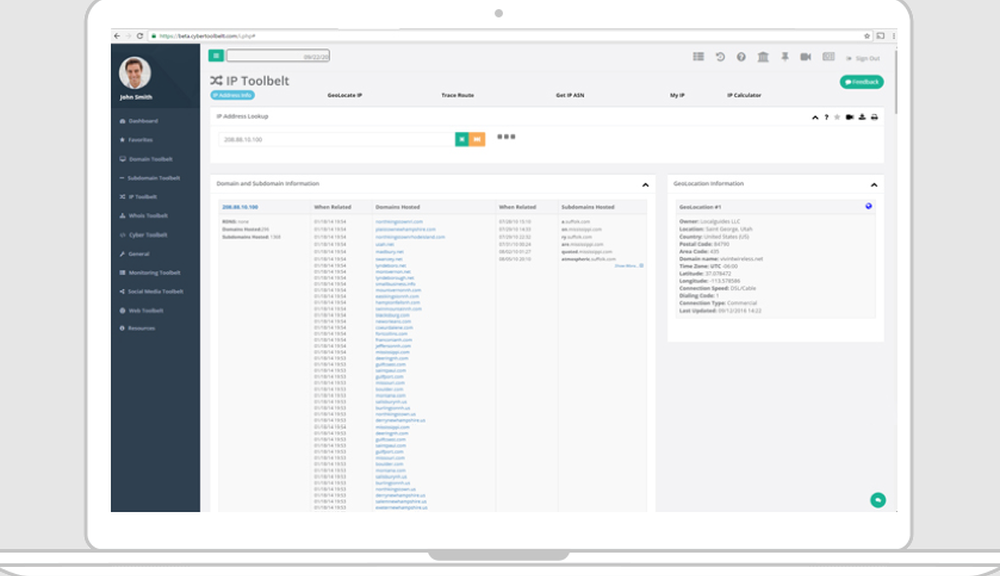Click the pushpin icon in top toolbar
Image resolution: width=1000 pixels, height=576 pixels.
click(x=785, y=57)
